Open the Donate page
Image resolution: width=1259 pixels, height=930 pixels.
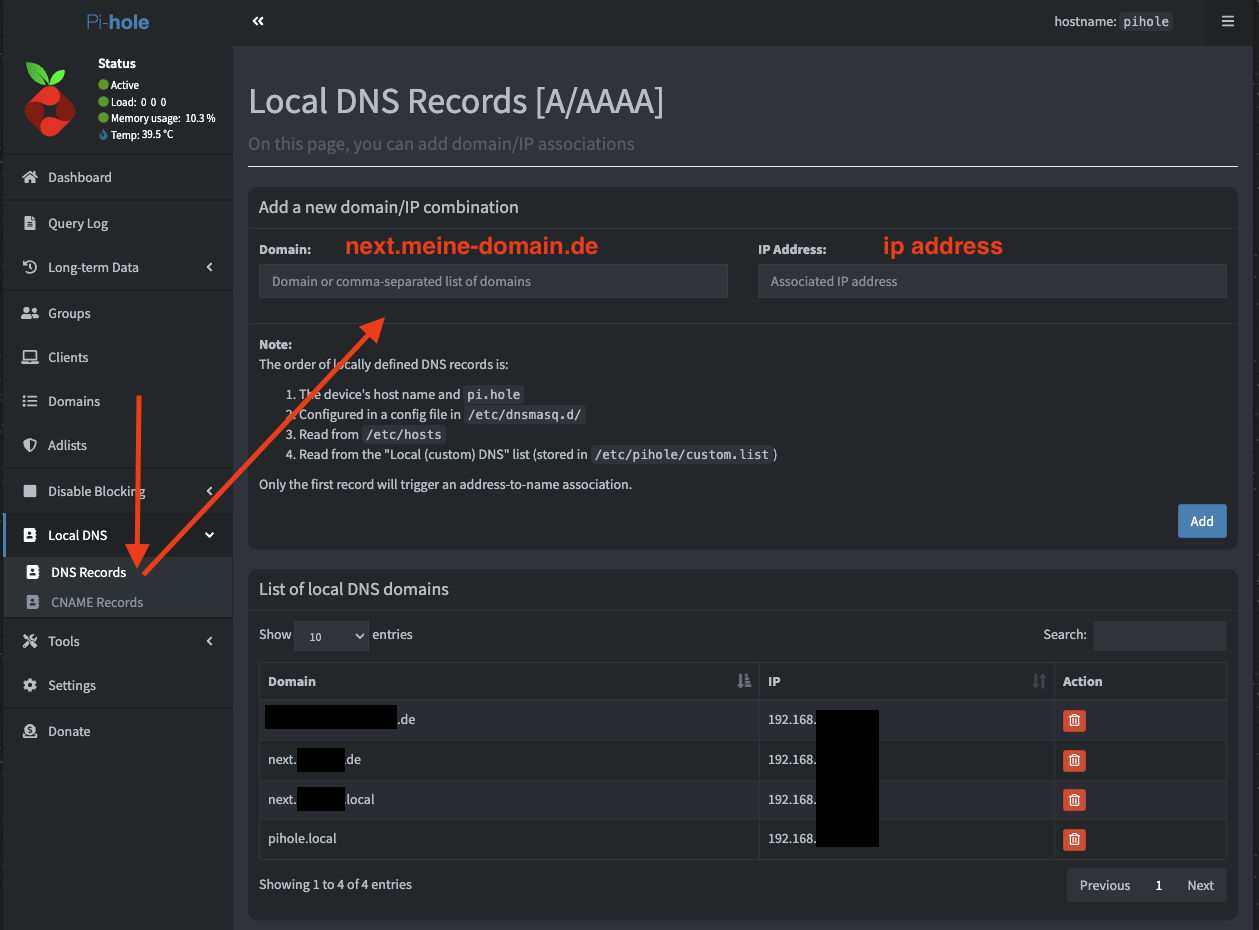(x=70, y=731)
